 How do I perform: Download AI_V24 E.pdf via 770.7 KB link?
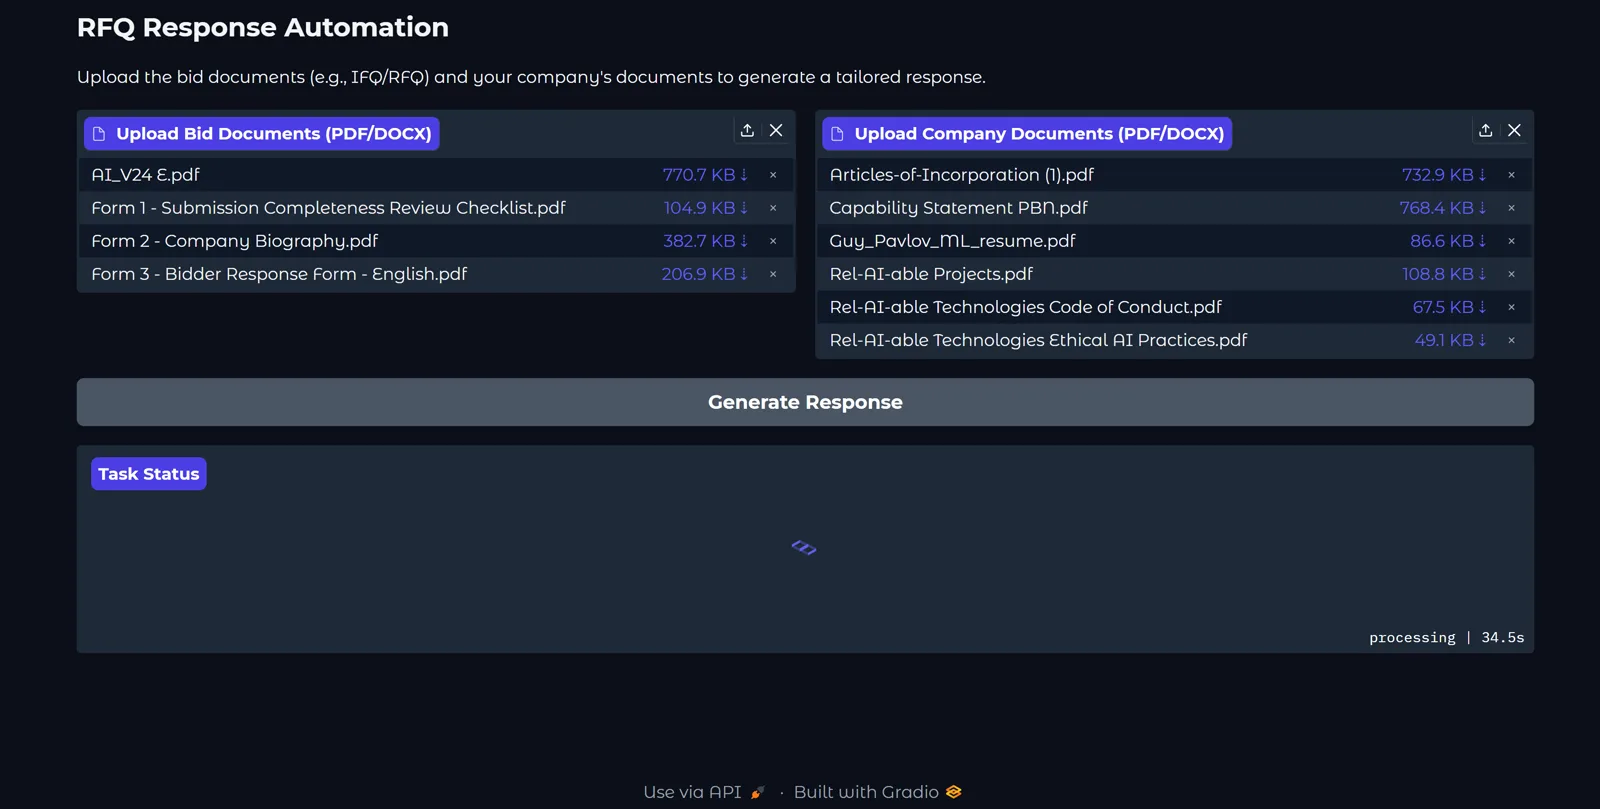coord(705,175)
